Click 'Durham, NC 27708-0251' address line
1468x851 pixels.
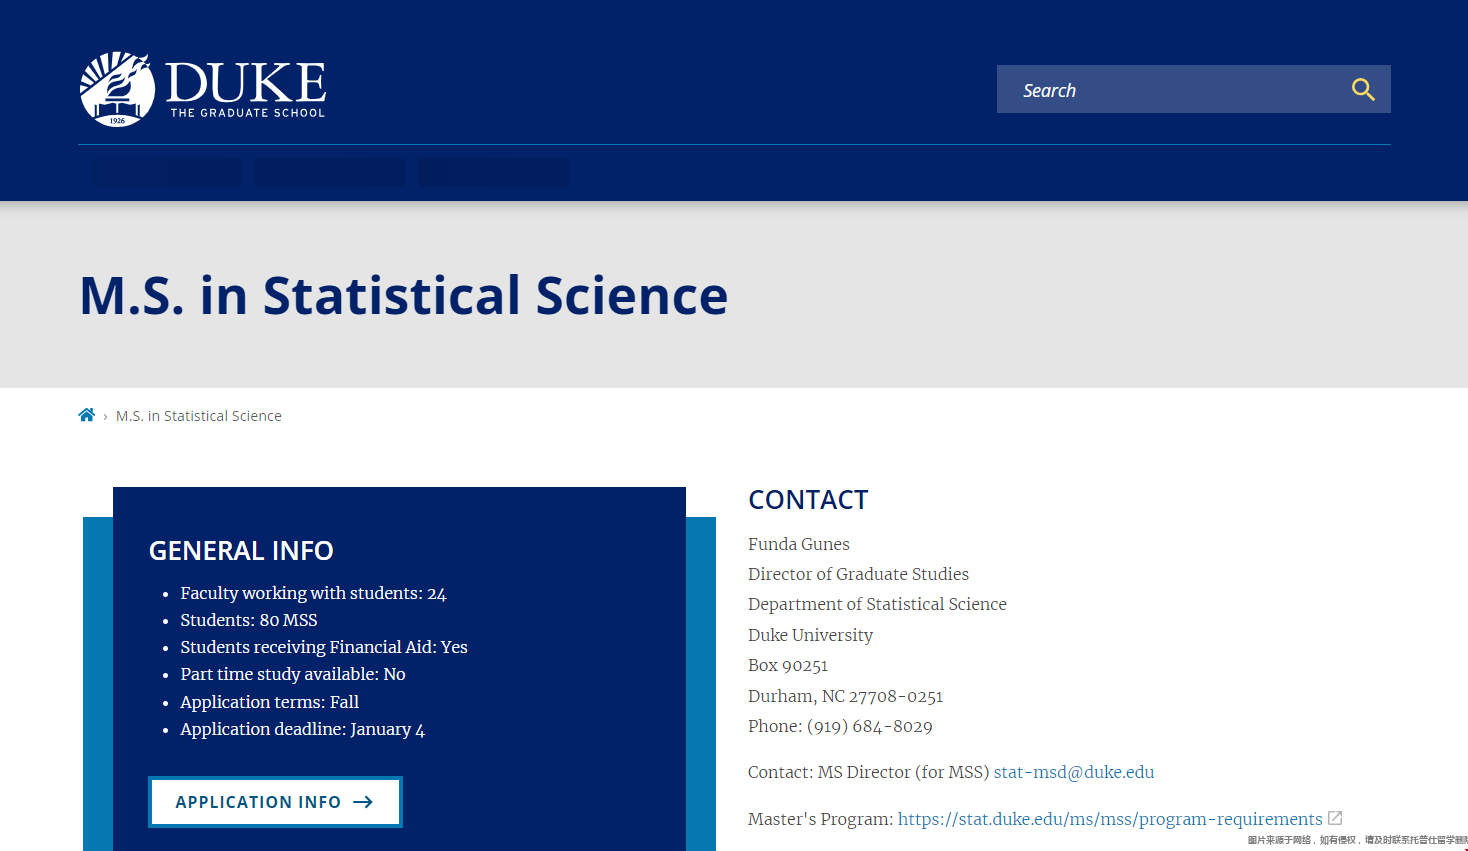[x=845, y=696]
